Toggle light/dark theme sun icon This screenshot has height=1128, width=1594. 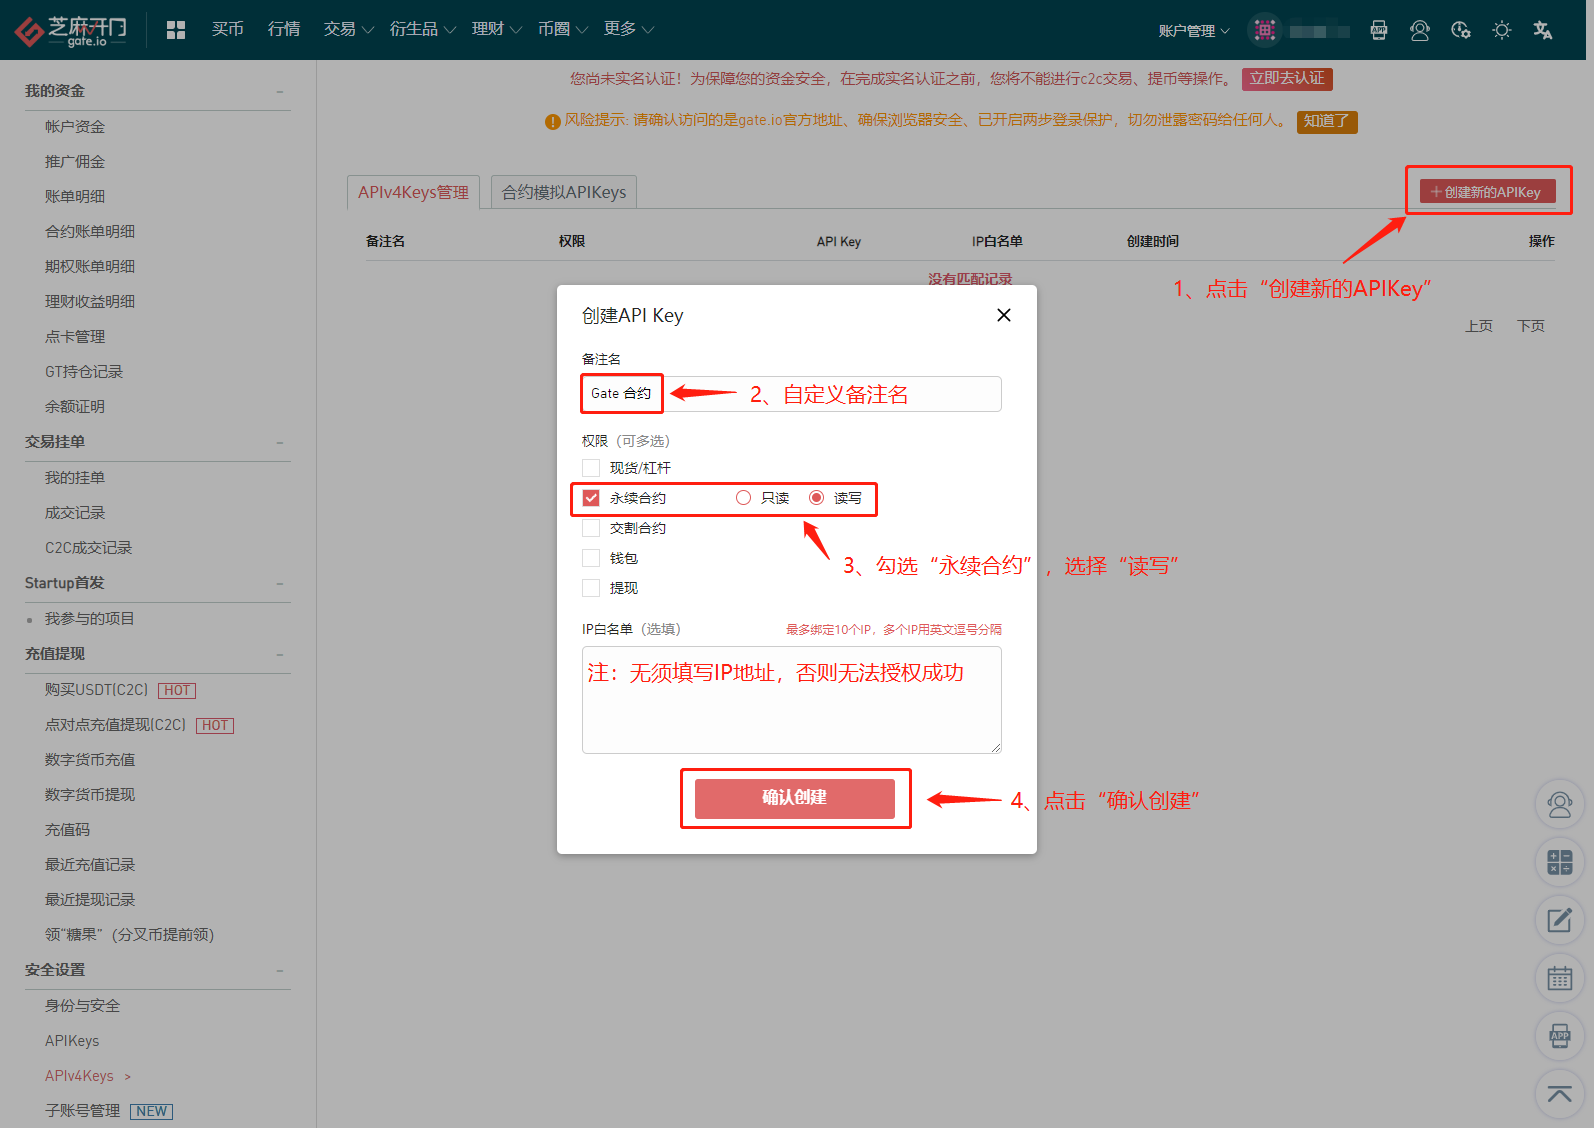[1502, 30]
